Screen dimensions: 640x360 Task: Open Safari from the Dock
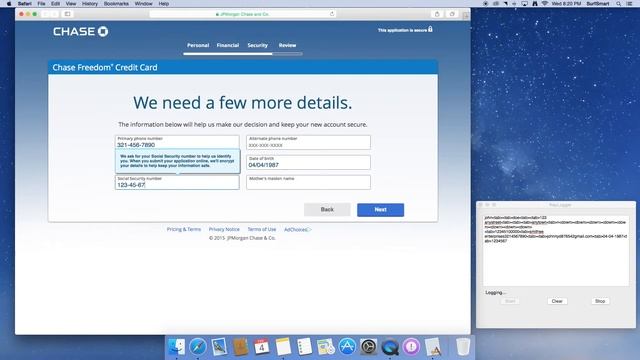198,347
